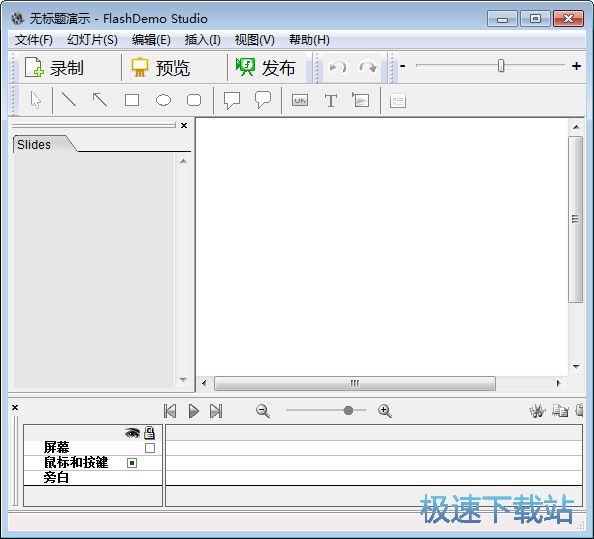Select the rectangle shape tool

pos(132,100)
